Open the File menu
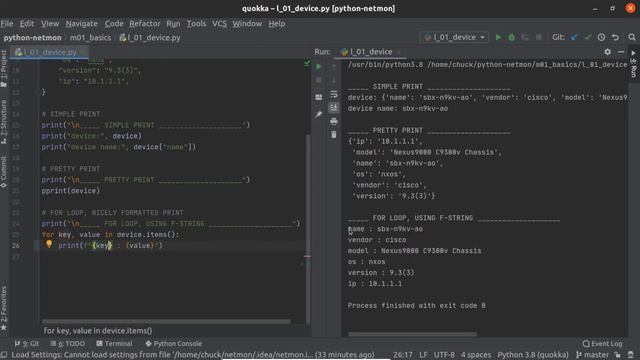Viewport: 640px width, 360px height. coord(7,24)
